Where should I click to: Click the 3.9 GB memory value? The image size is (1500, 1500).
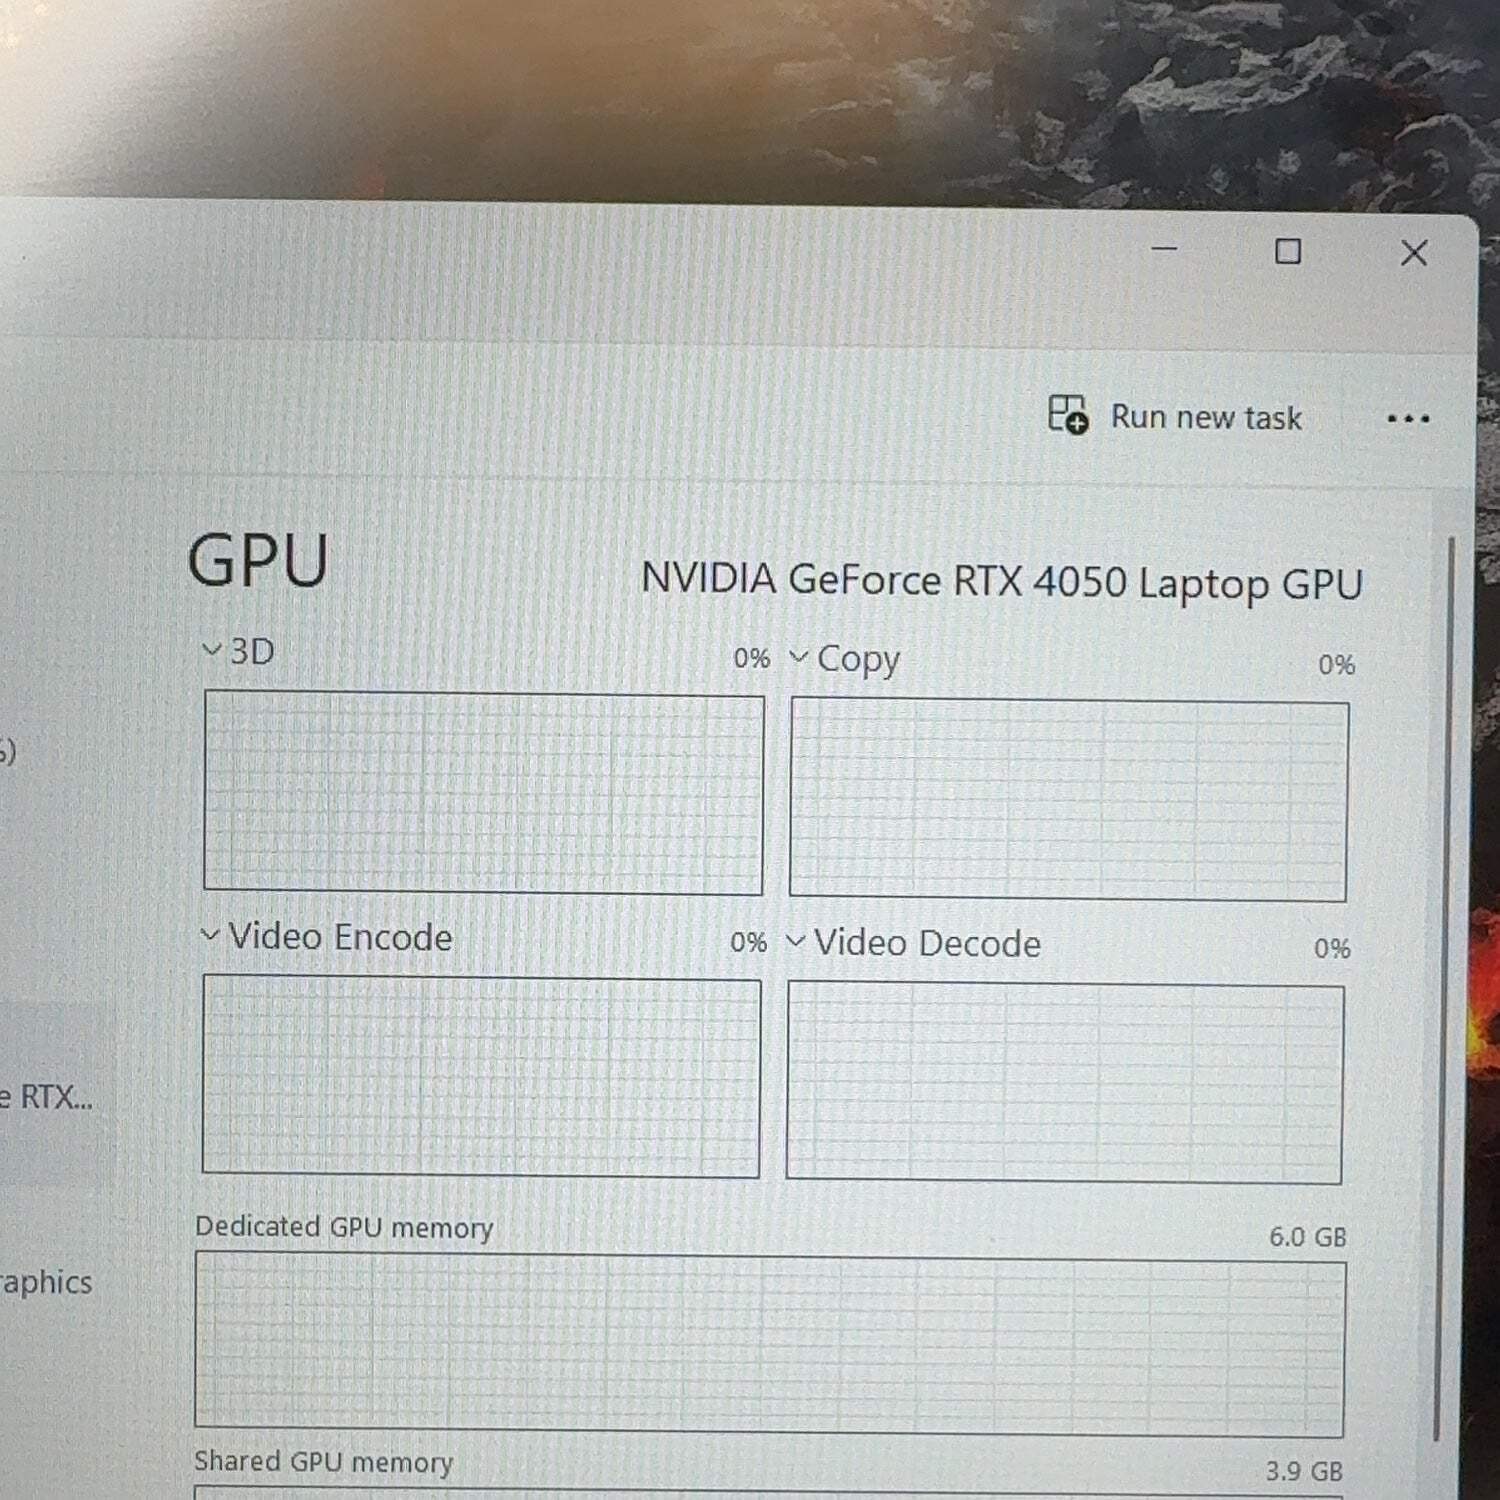click(1304, 1472)
